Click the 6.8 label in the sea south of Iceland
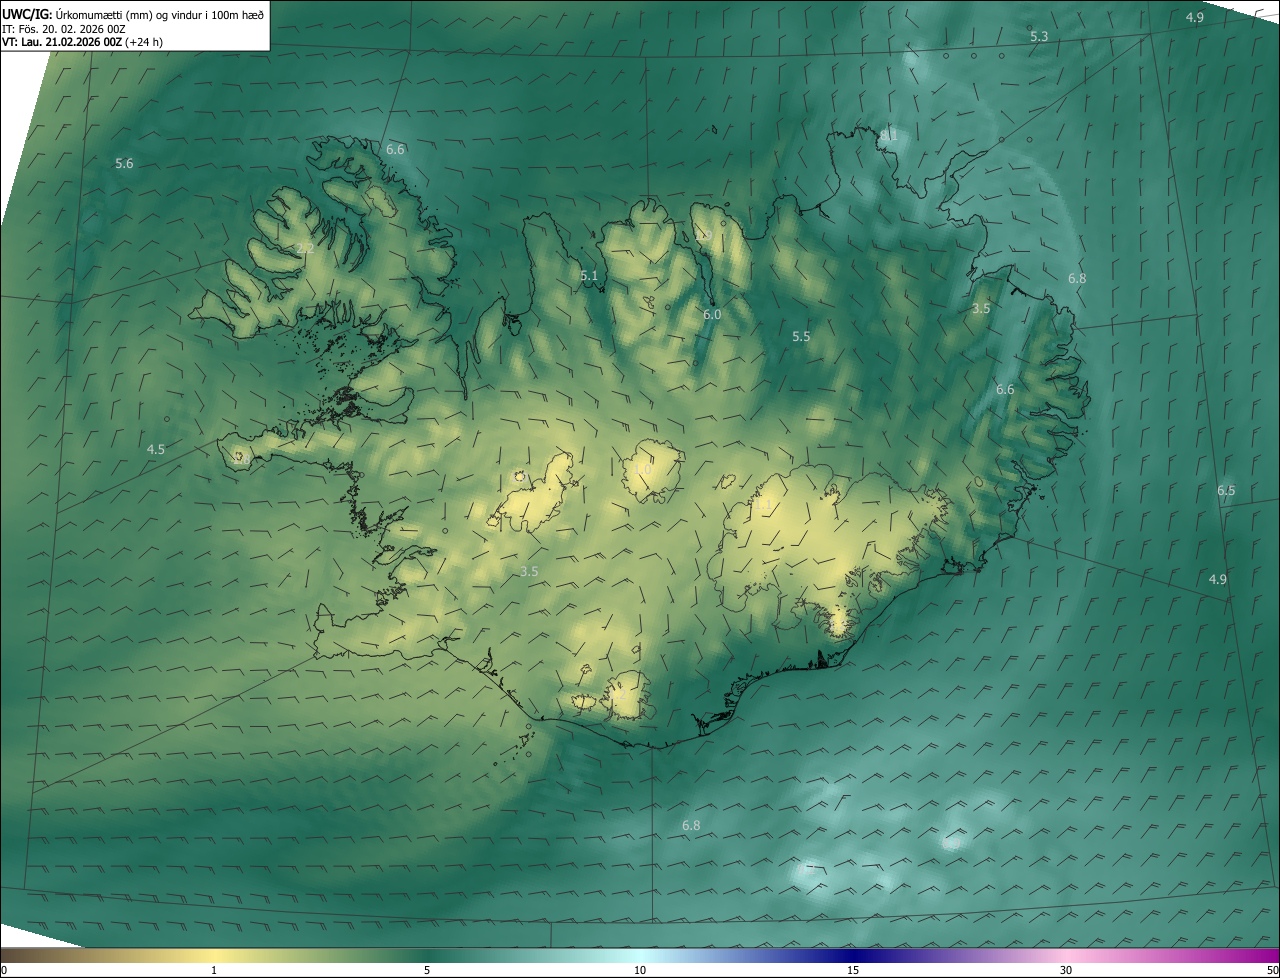 (691, 825)
